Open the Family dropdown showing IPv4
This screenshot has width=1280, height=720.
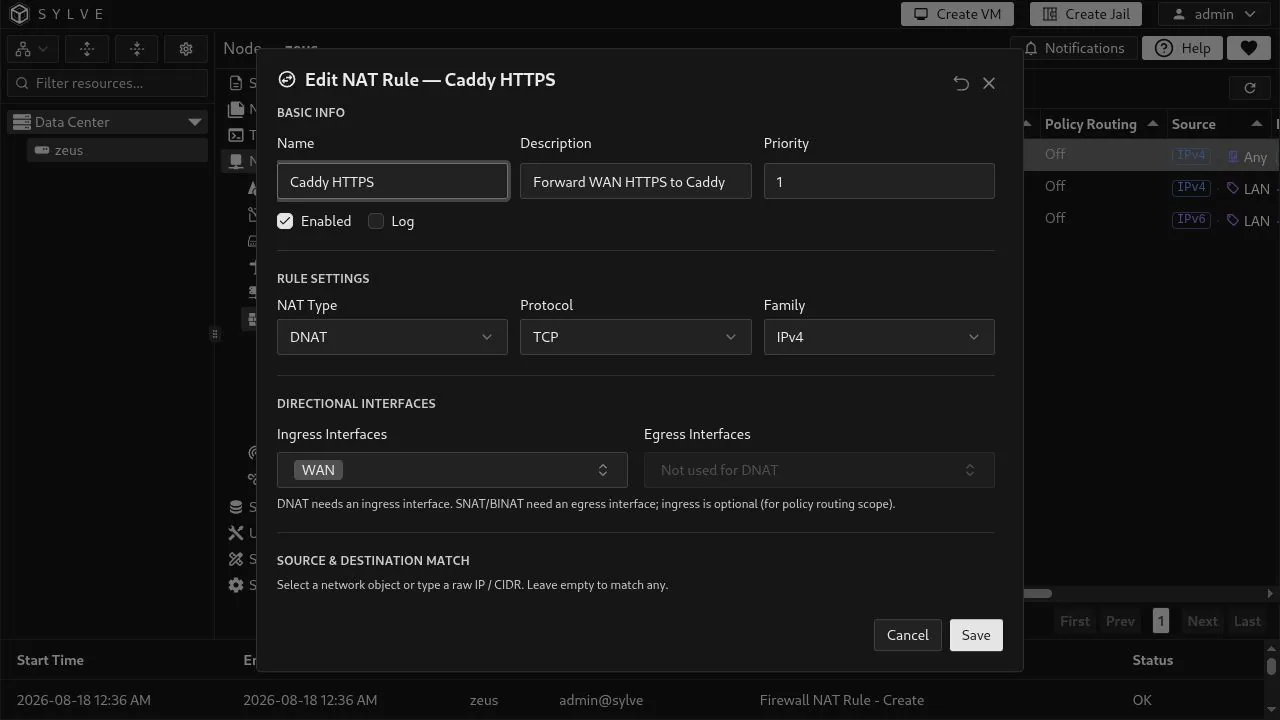click(879, 337)
